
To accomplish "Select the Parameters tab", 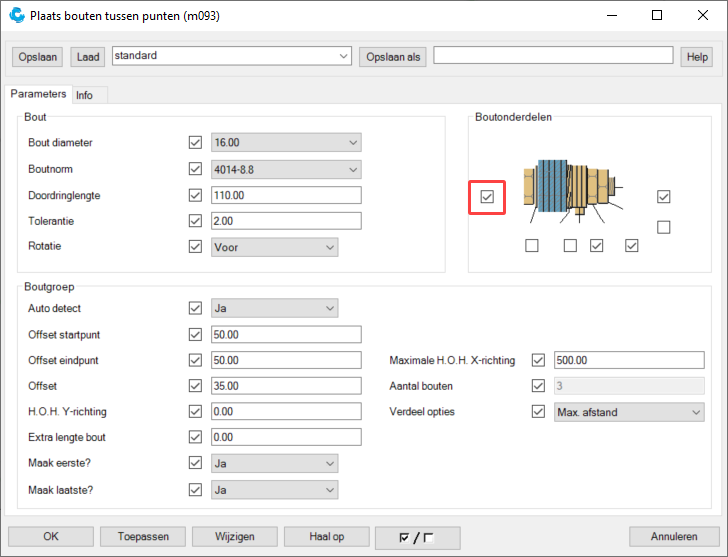I will 39,94.
